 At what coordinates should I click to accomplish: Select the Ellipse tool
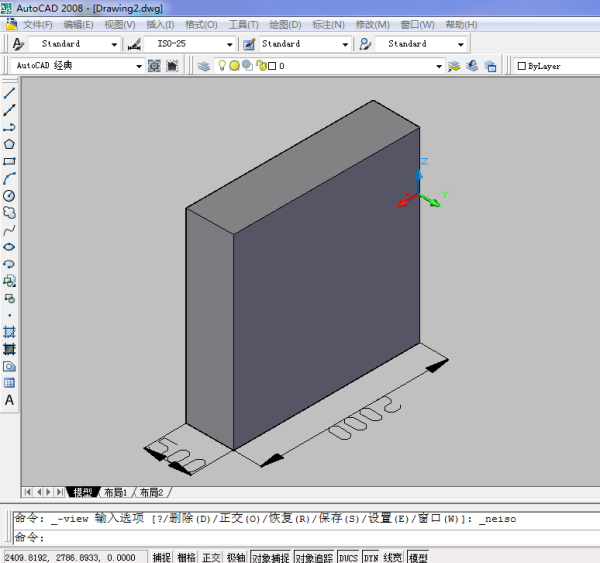(9, 247)
